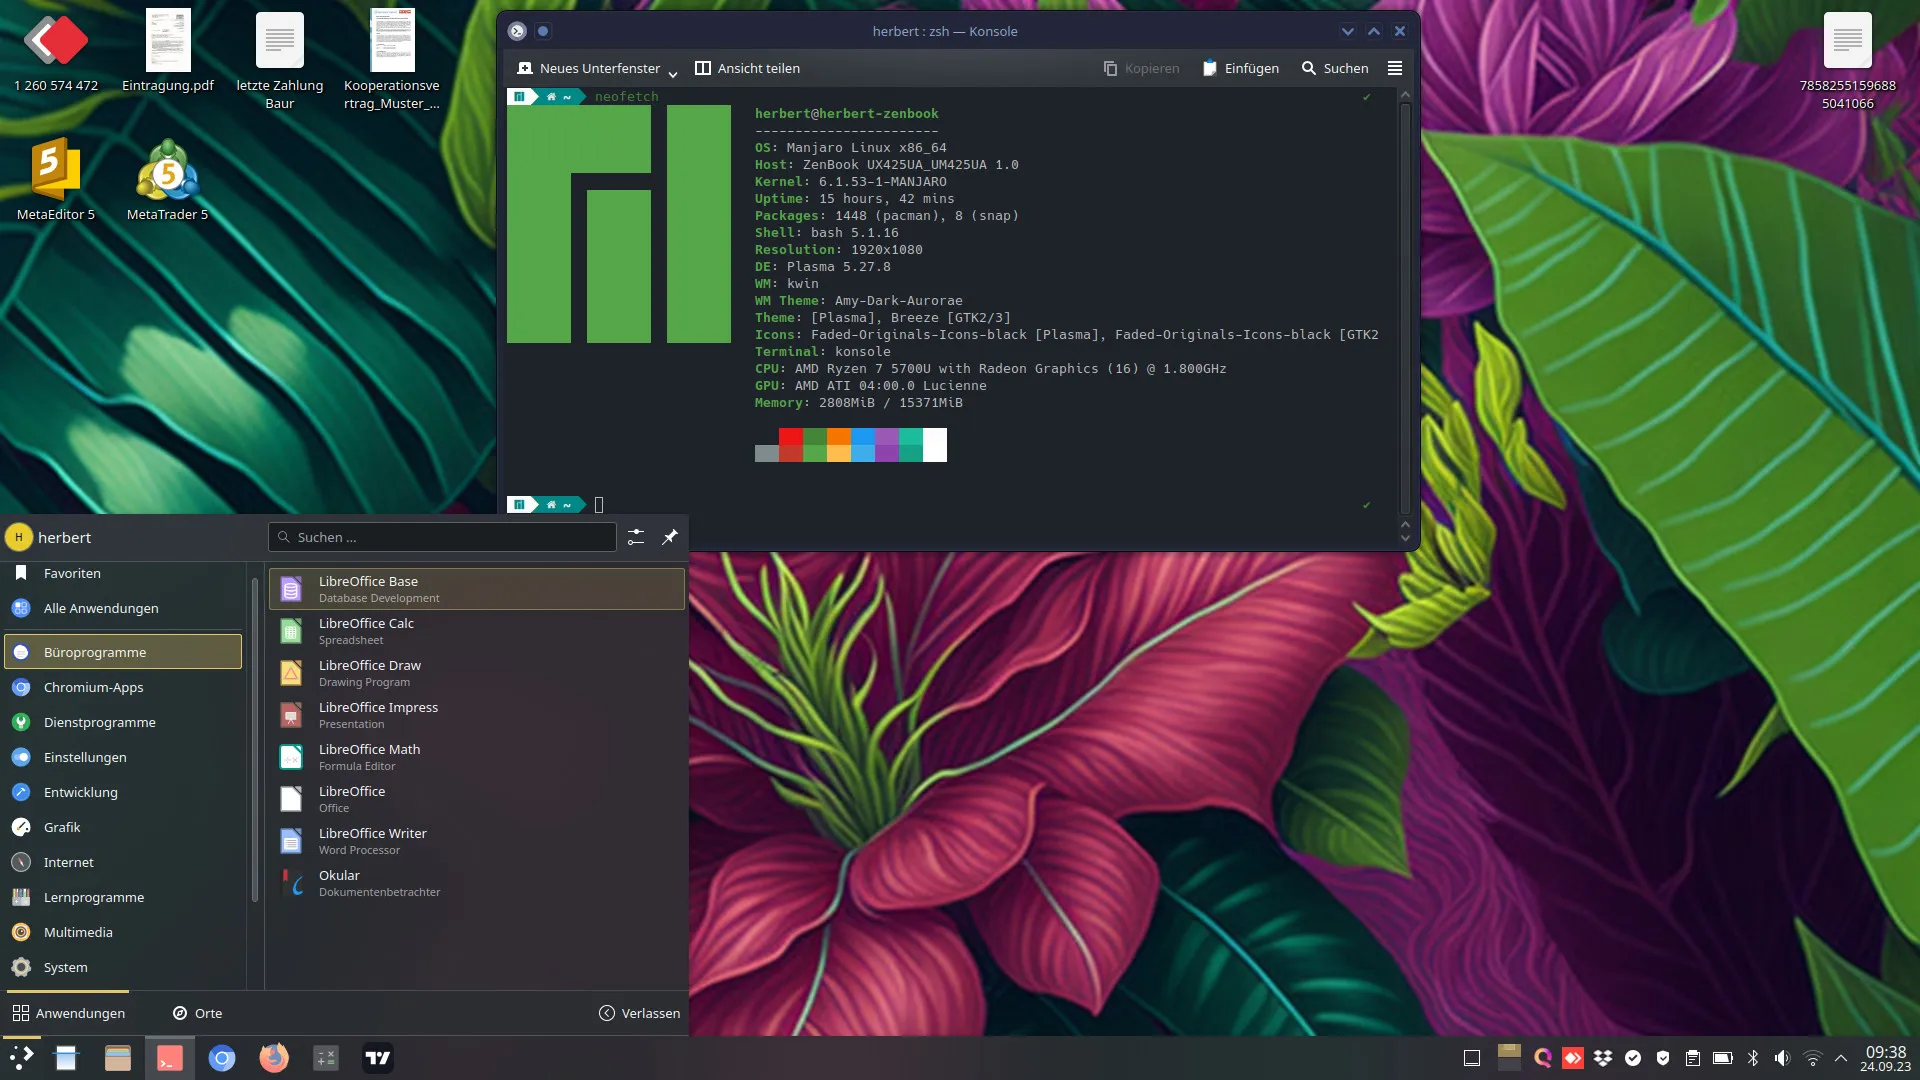
Task: Click the AnyDesk tray icon
Action: pos(1573,1058)
